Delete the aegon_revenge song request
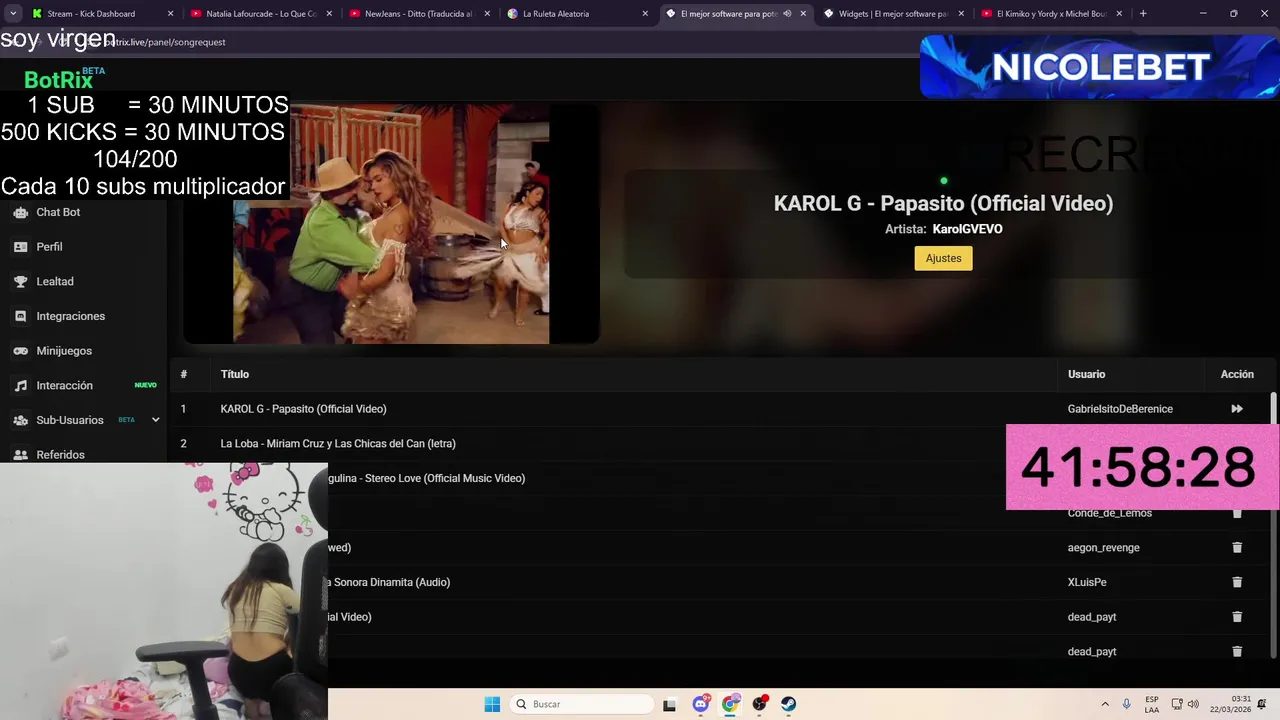 tap(1237, 548)
